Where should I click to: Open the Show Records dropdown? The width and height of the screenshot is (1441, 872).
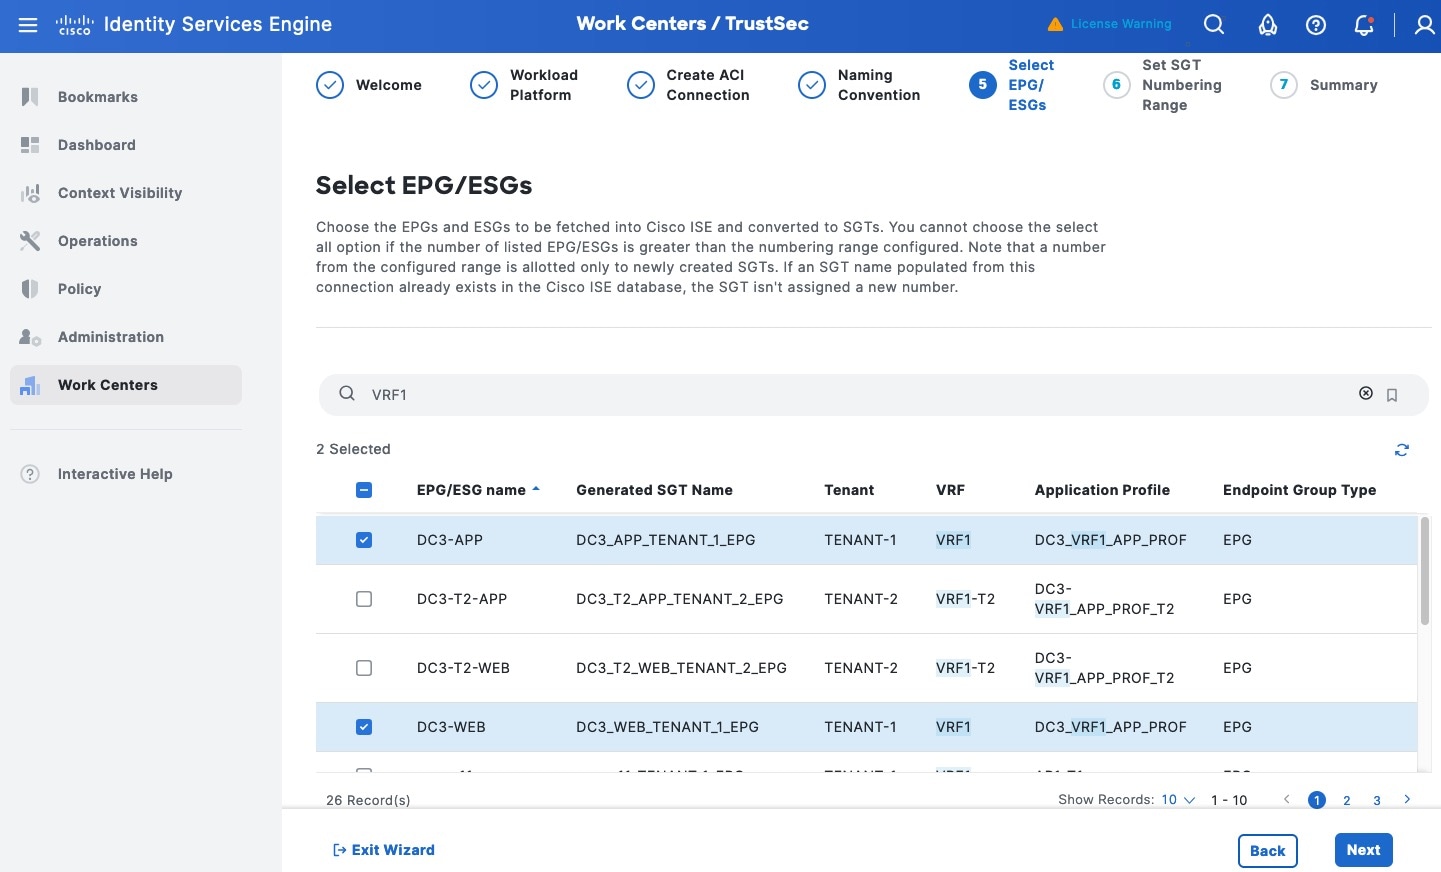point(1177,800)
